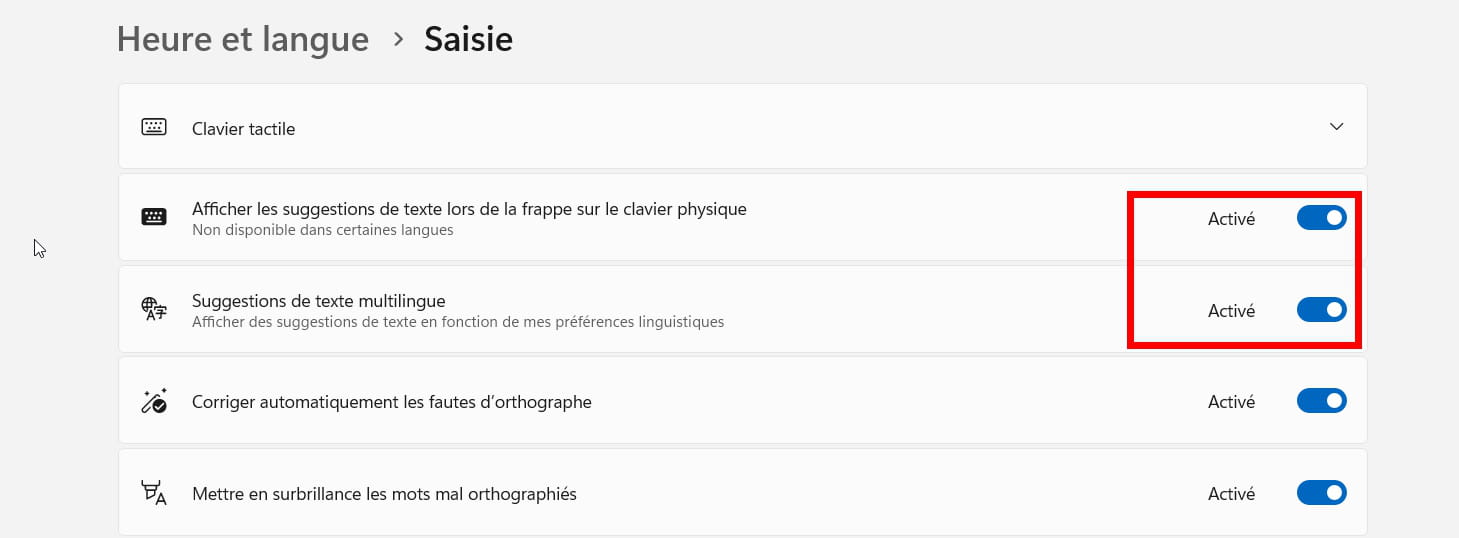Click the physical keyboard text suggestions icon

tap(154, 217)
